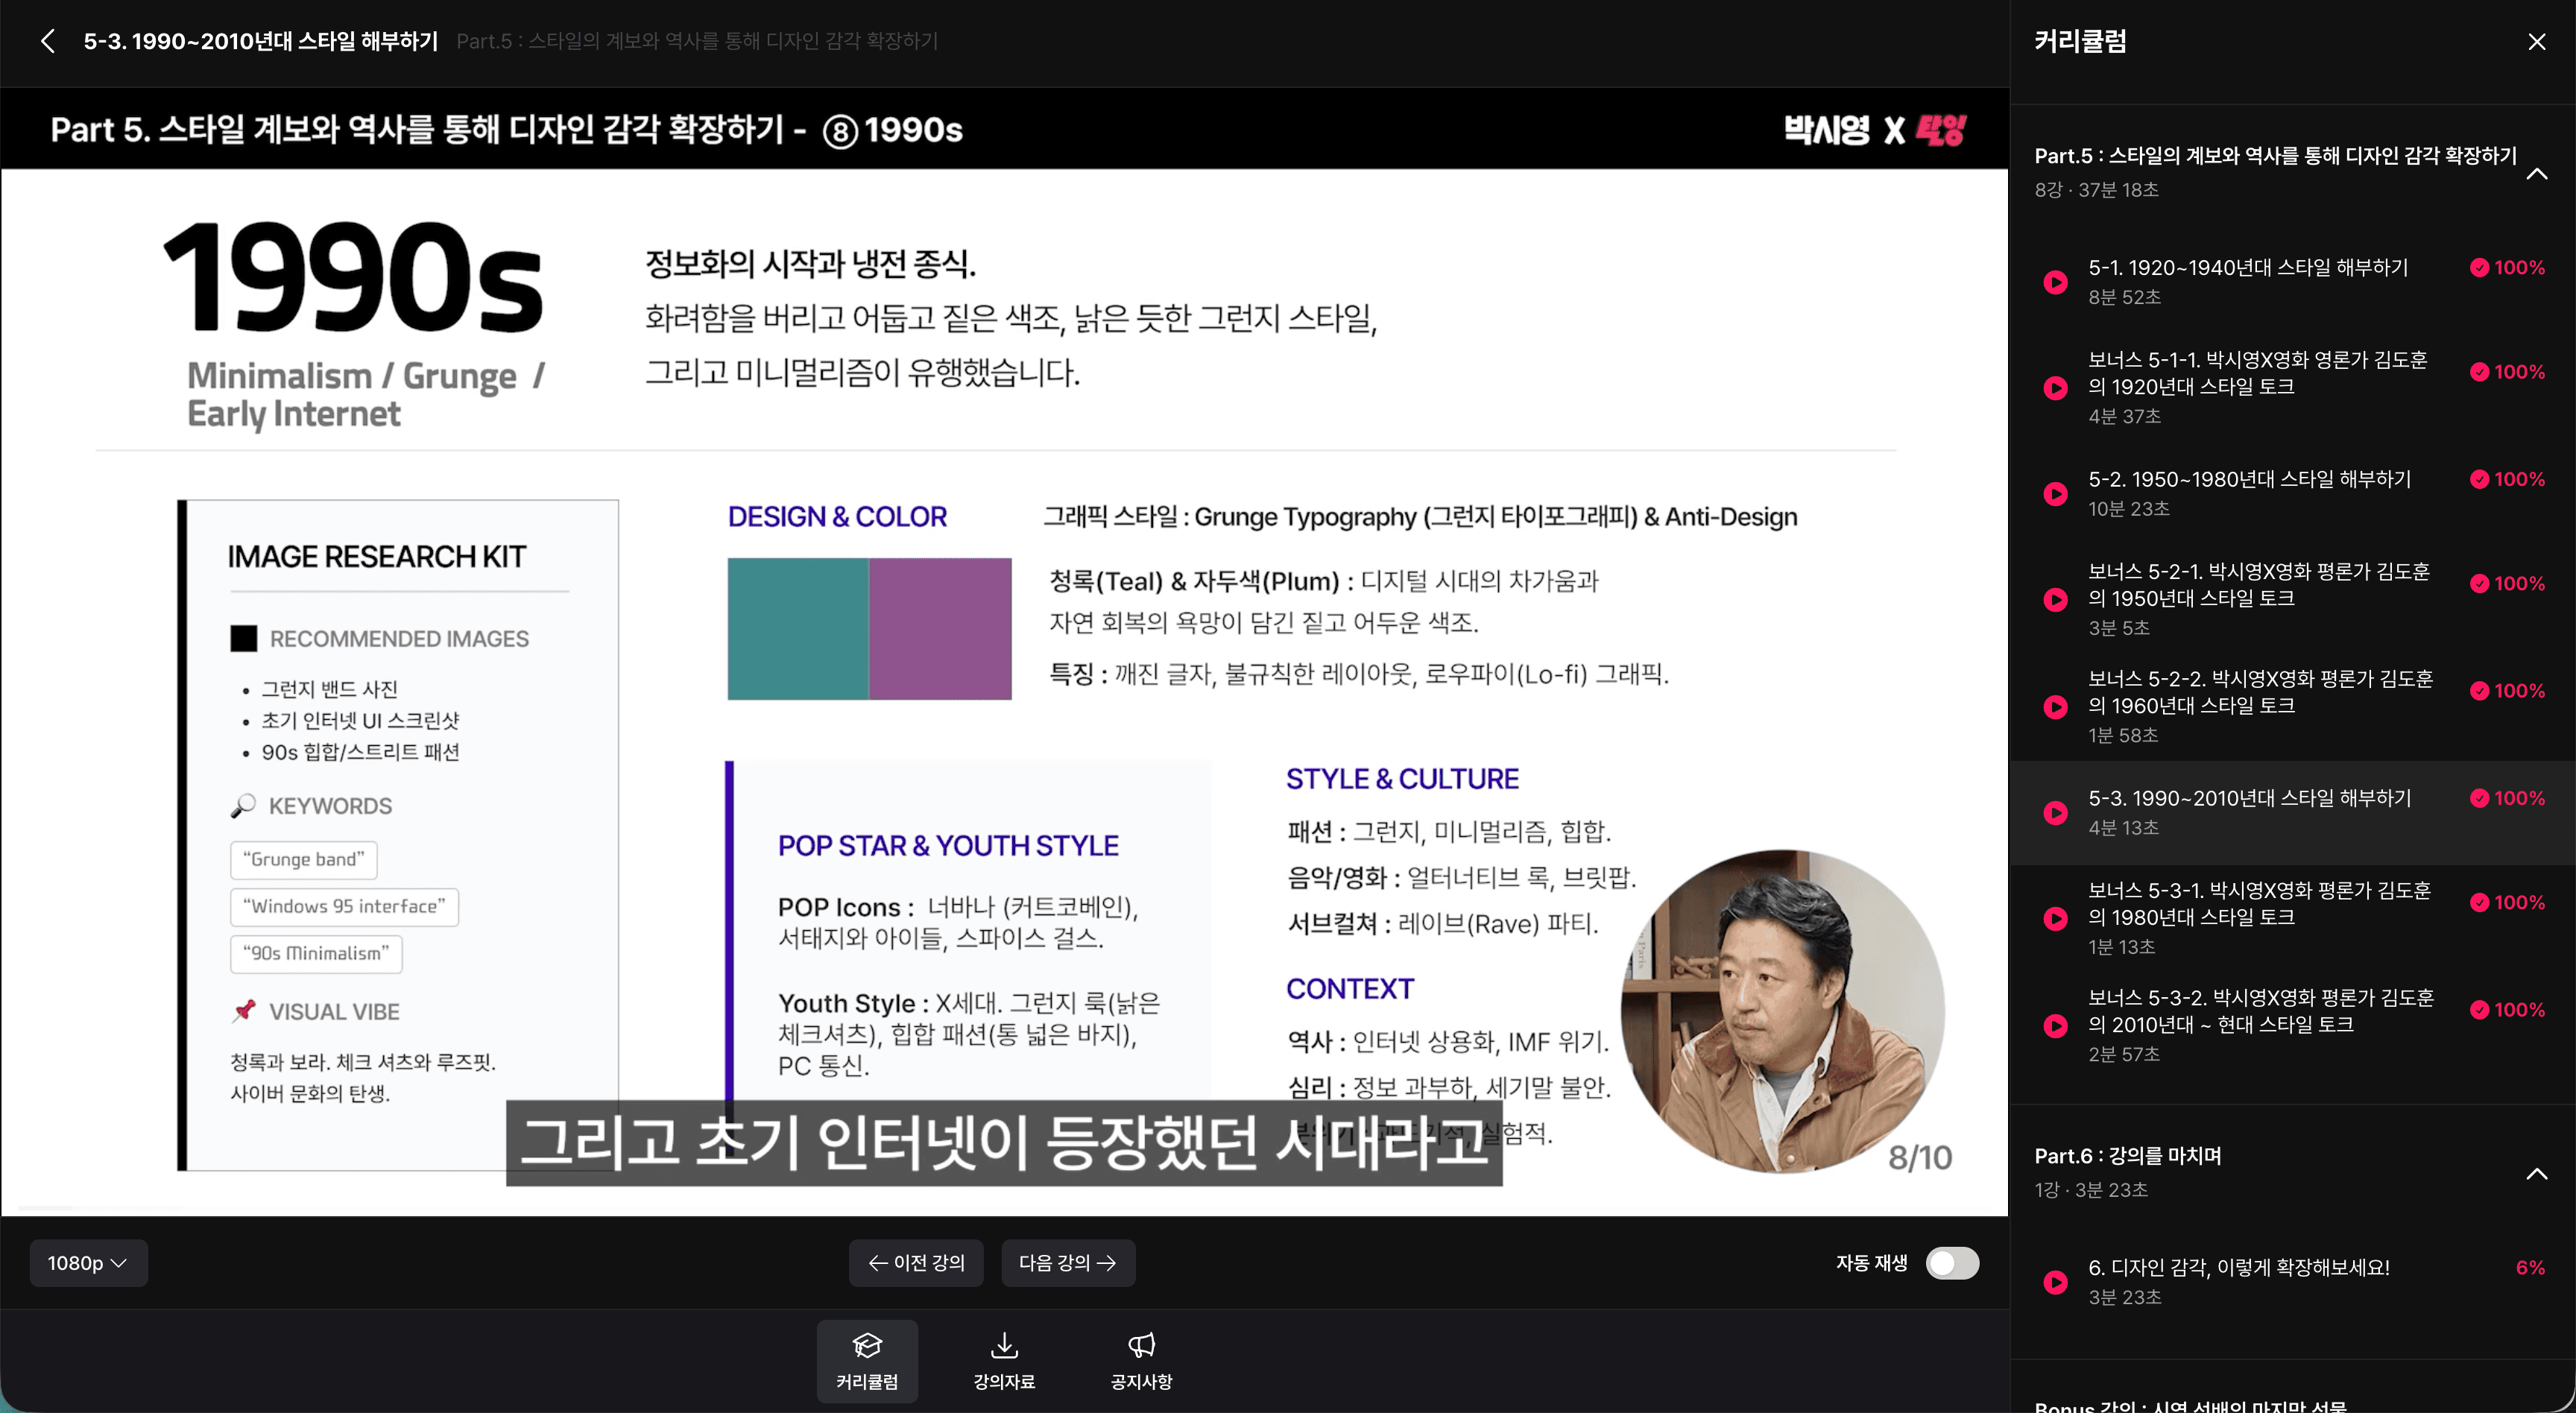
Task: Play bonus 5-3-2 2010년대 ~ 현대 스타일 토크
Action: pyautogui.click(x=2055, y=1025)
